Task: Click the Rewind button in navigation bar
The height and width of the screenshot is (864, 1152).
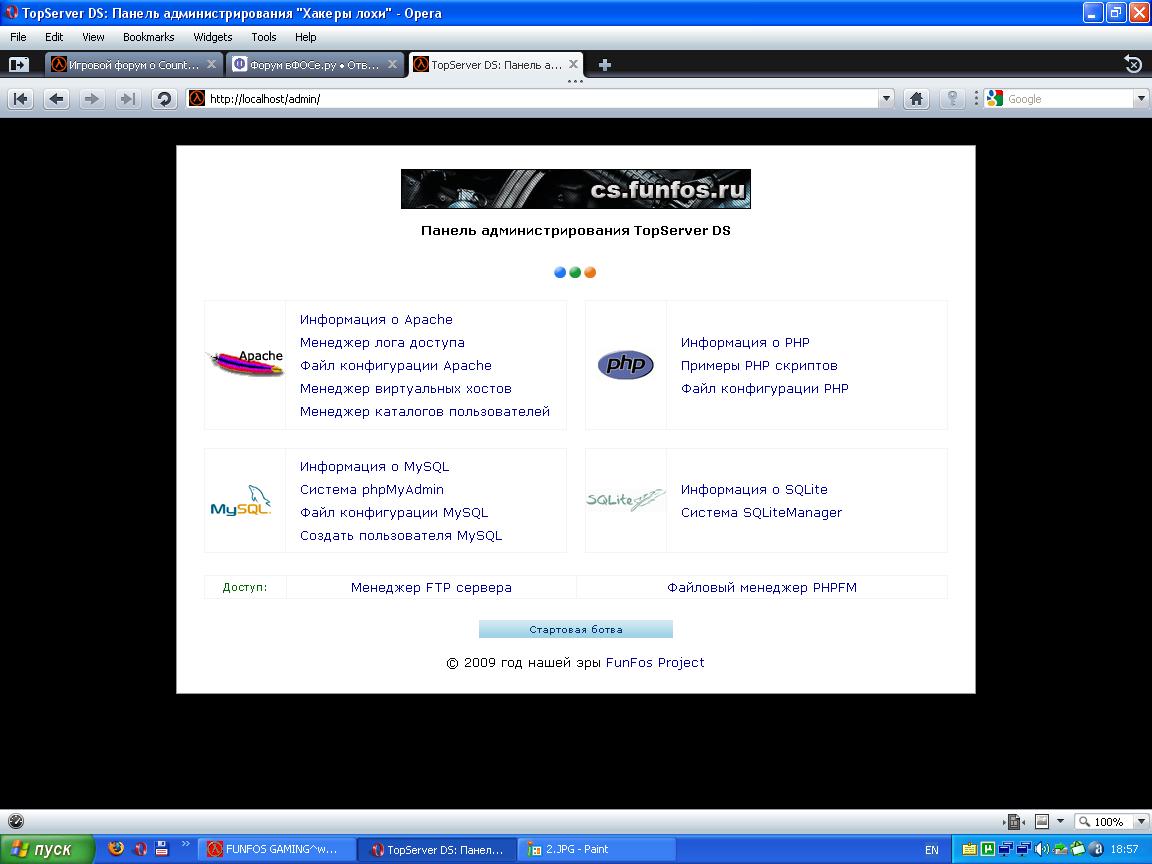Action: click(21, 99)
